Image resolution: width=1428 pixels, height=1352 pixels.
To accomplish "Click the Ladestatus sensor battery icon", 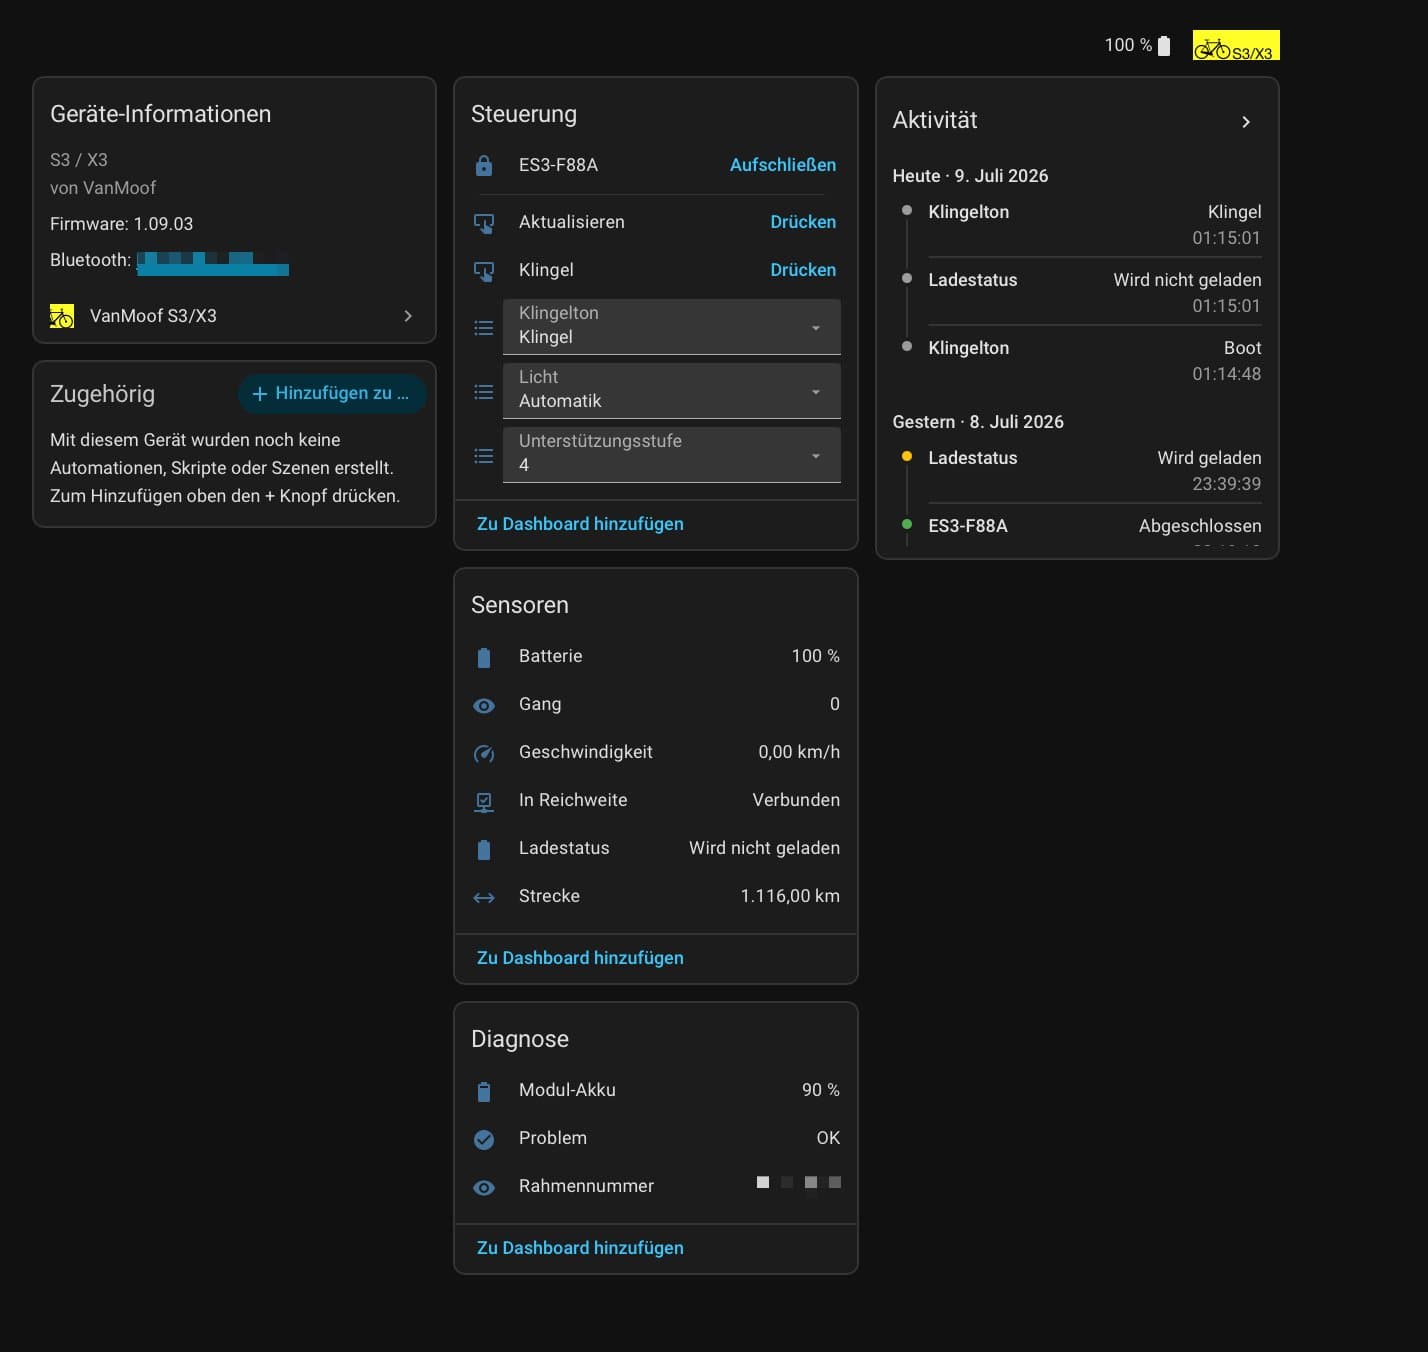I will (x=484, y=849).
